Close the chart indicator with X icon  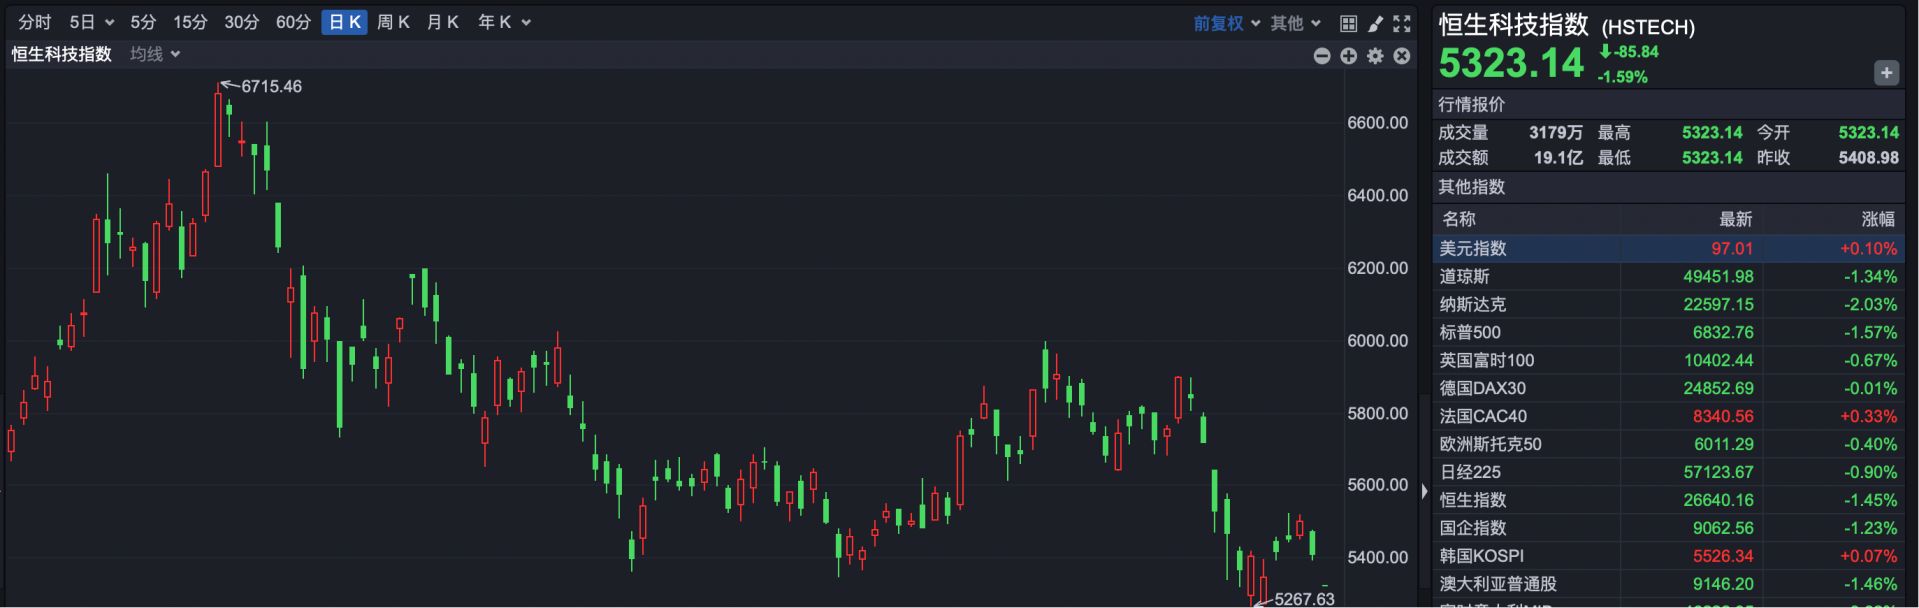1402,56
